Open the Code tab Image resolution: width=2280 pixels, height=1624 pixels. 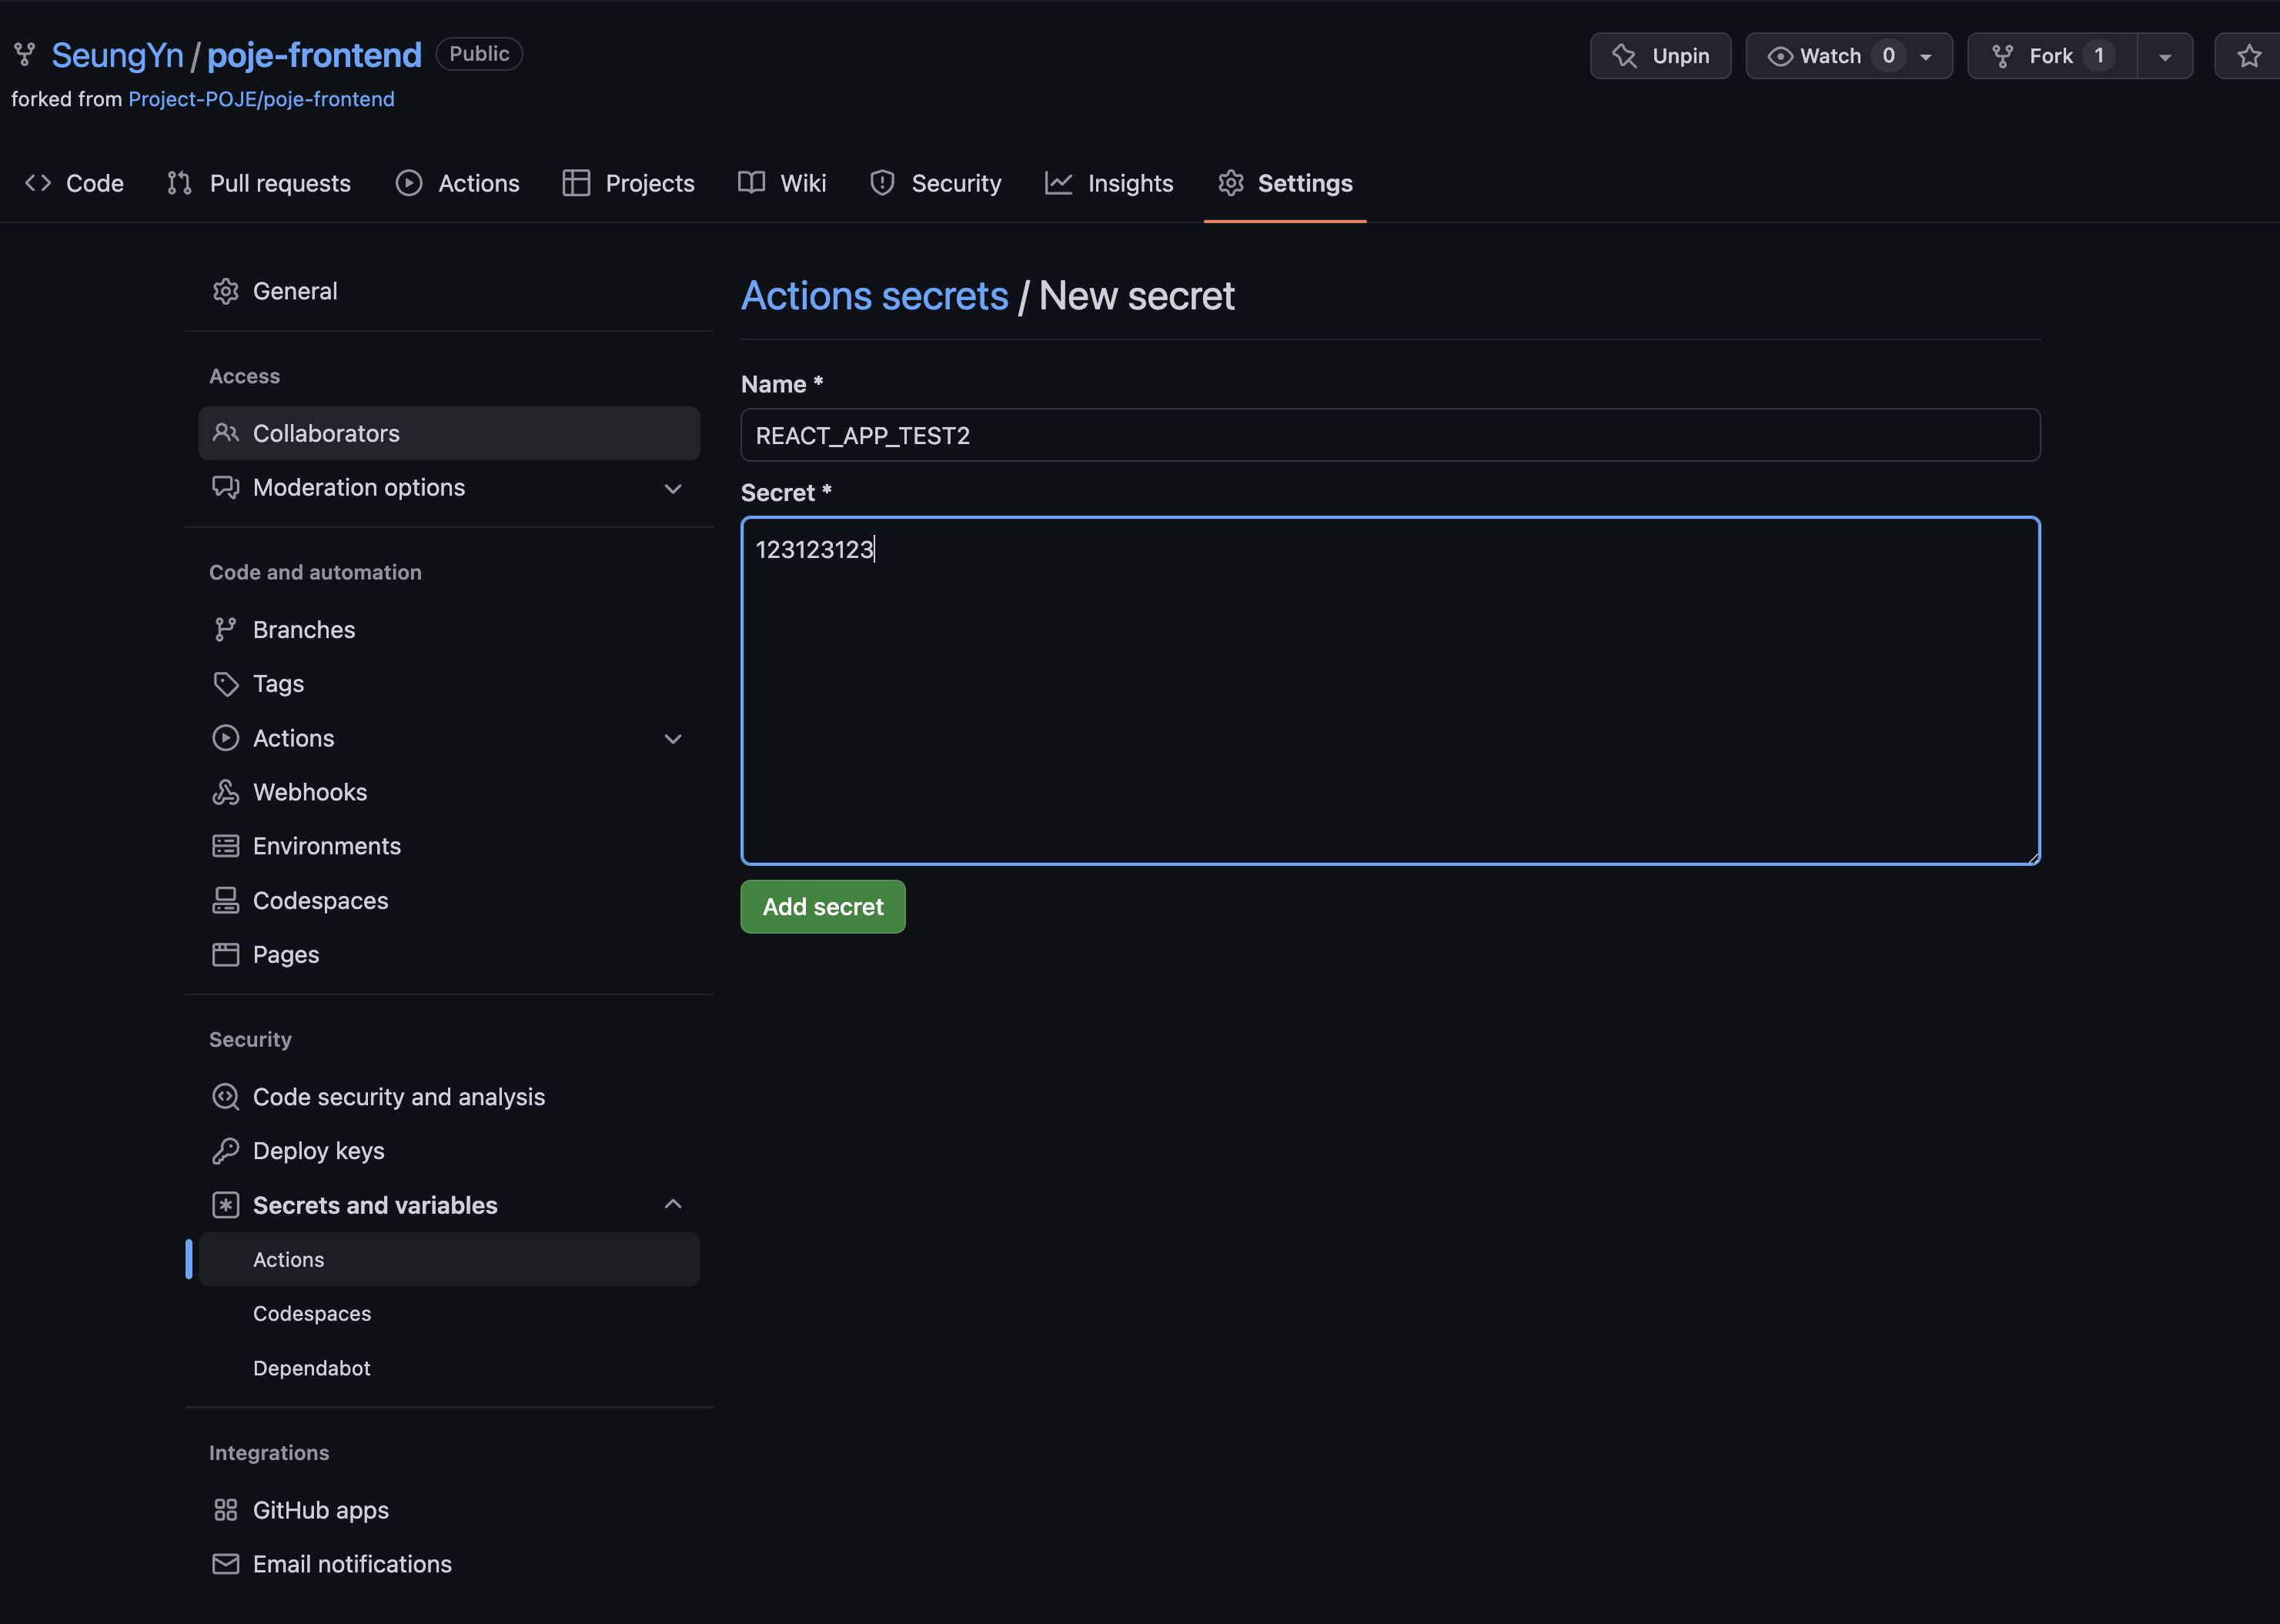75,183
